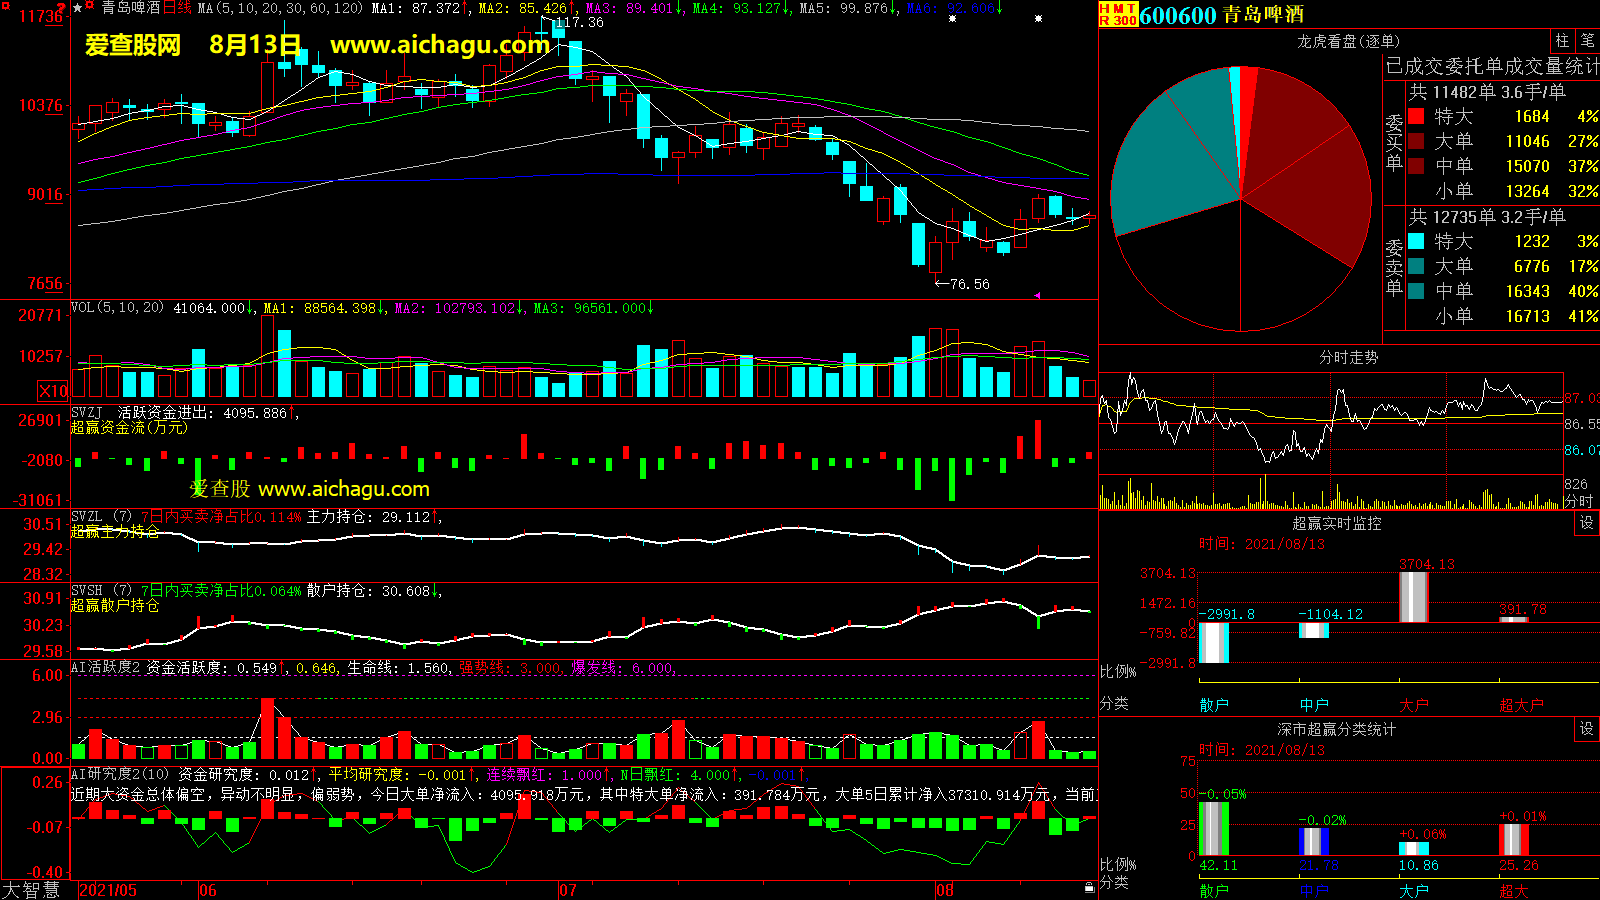Open the 日线 period selector

177,8
